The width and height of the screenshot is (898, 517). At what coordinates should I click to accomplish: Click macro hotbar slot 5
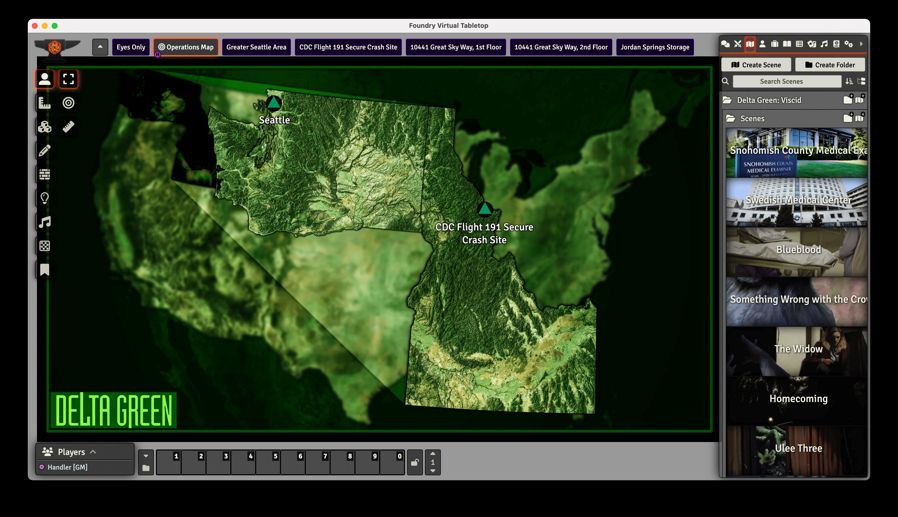[268, 462]
